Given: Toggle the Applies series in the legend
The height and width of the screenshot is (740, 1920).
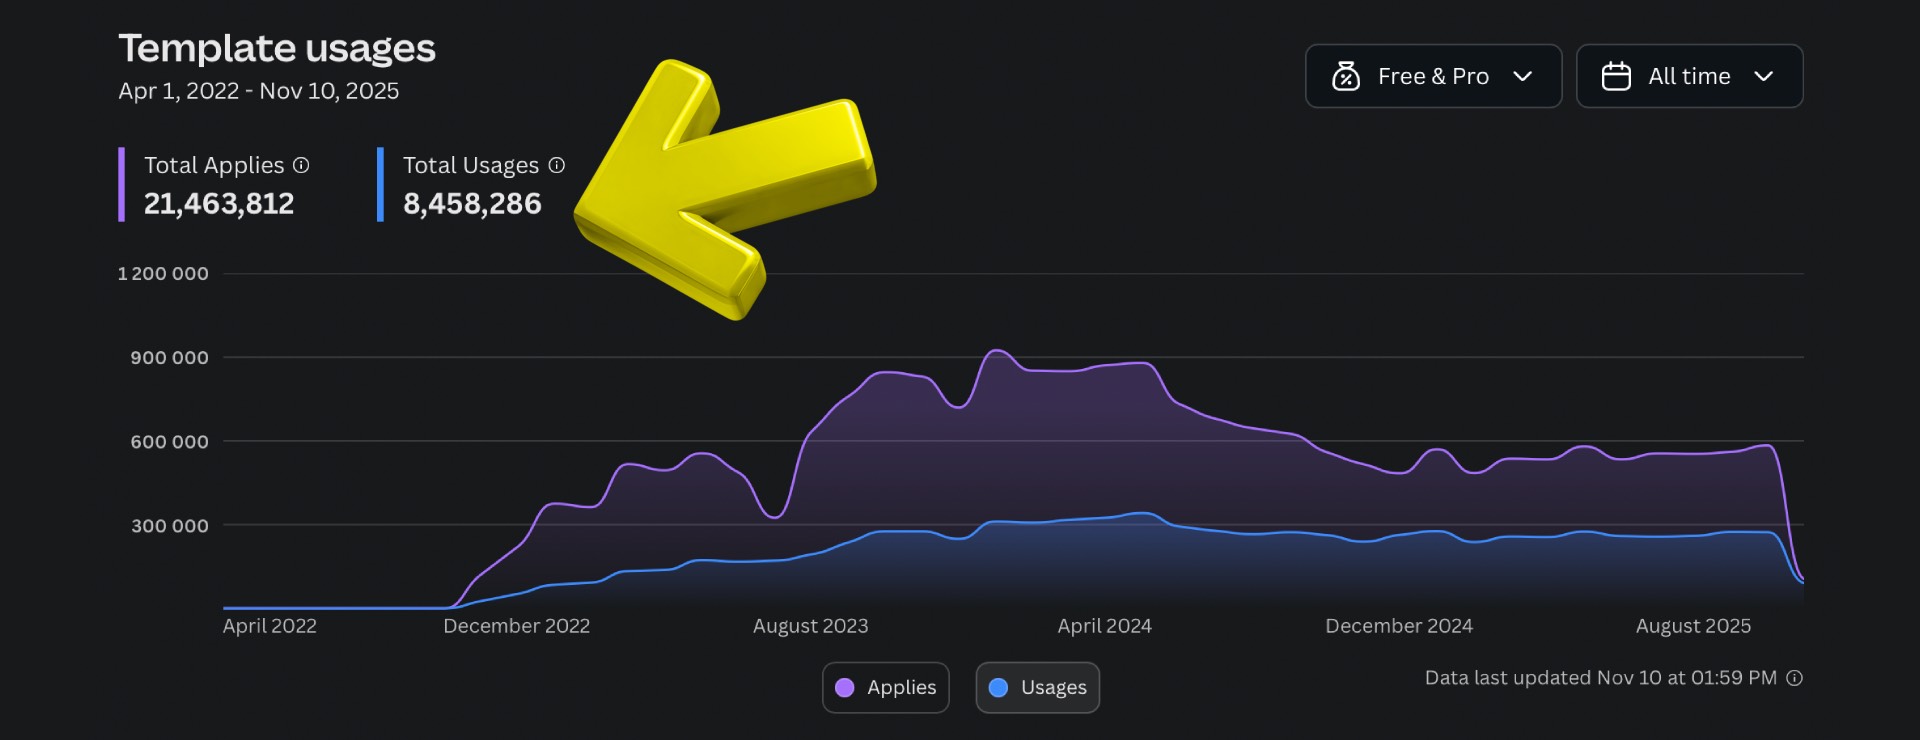Looking at the screenshot, I should (885, 688).
